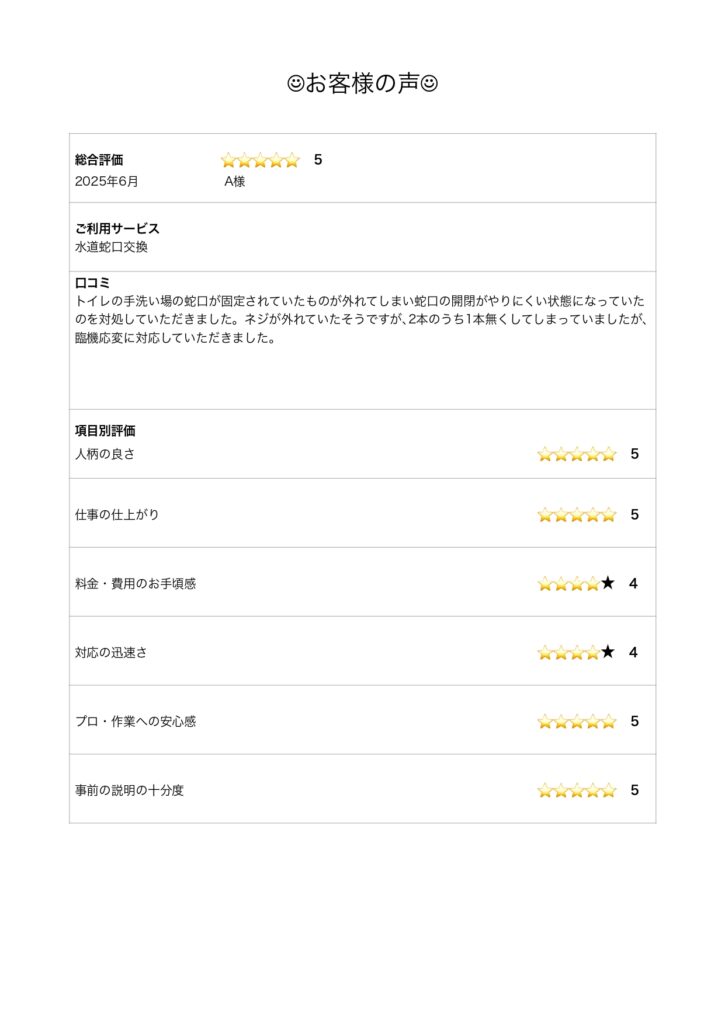
Task: Click the smiley face before お客様の声 title
Action: point(295,85)
